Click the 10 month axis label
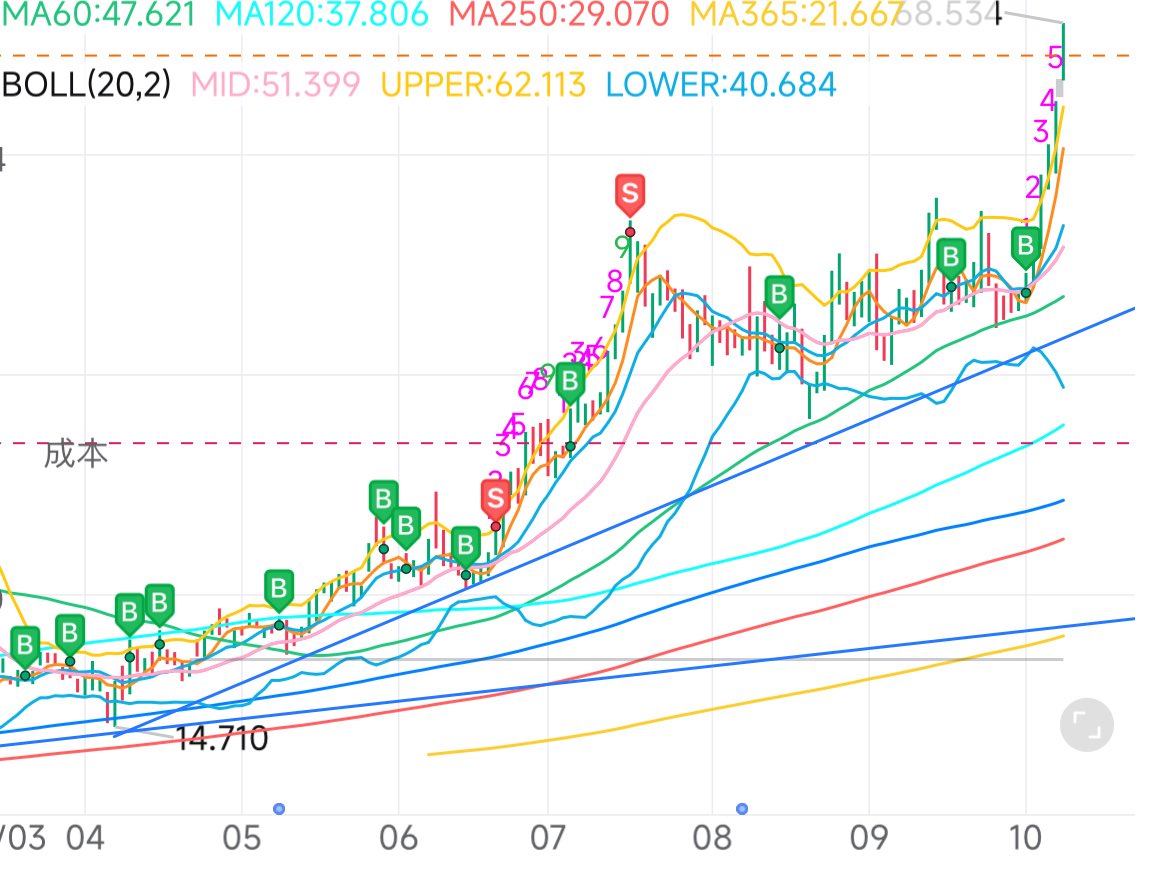 [1025, 838]
